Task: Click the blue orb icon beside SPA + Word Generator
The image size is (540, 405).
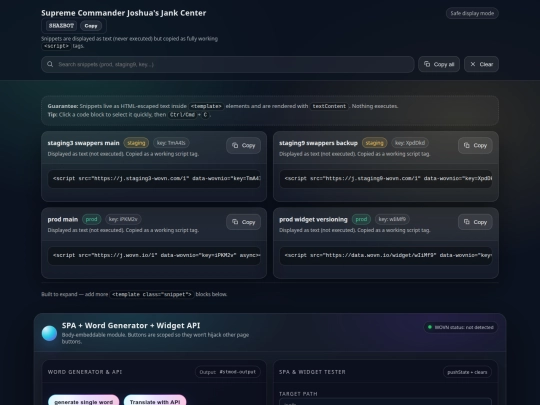Action: point(49,333)
